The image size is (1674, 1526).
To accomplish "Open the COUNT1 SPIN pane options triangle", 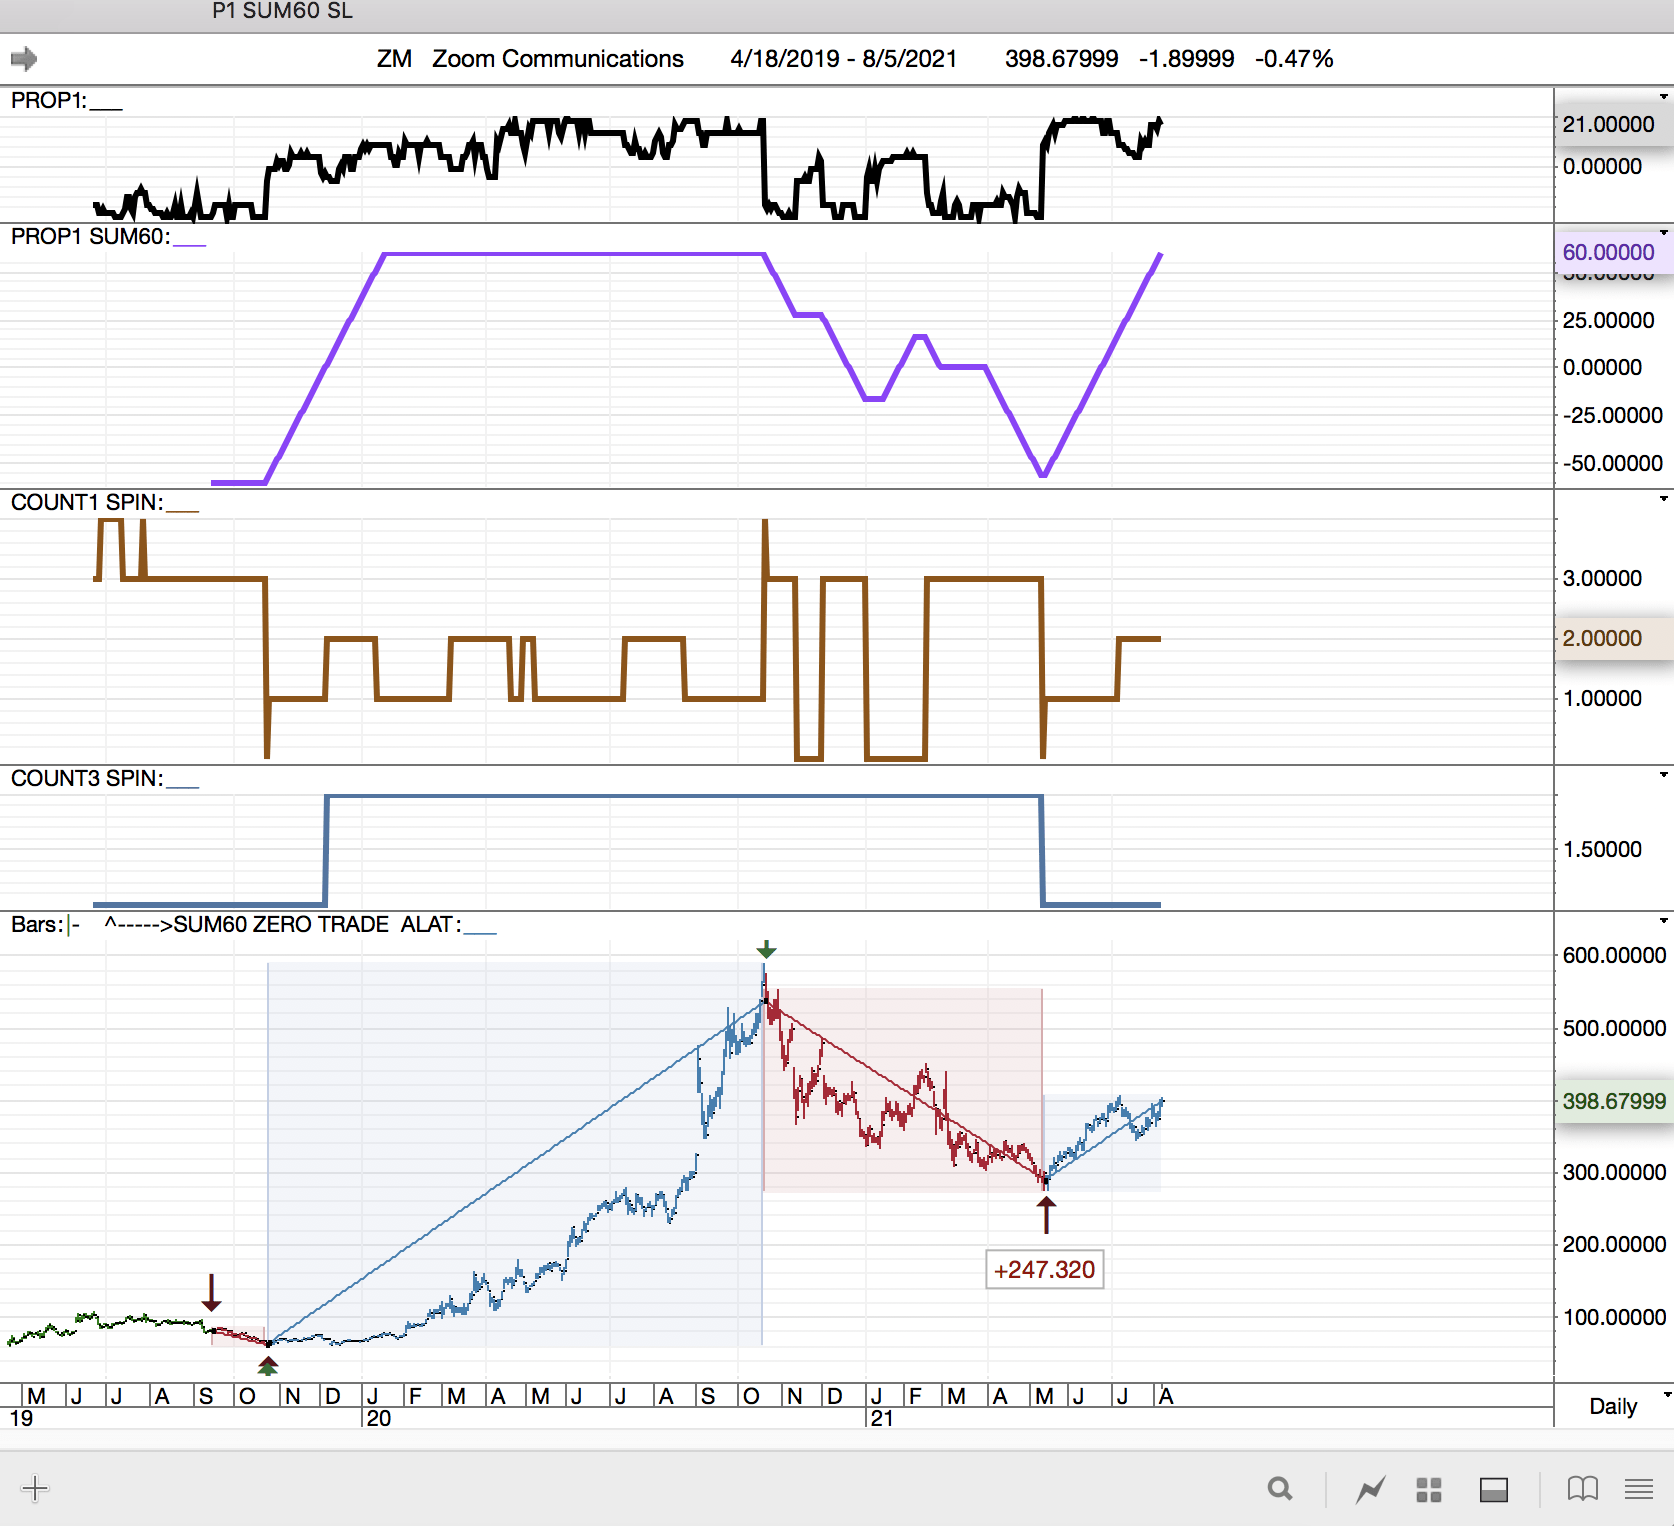I will pyautogui.click(x=1664, y=499).
